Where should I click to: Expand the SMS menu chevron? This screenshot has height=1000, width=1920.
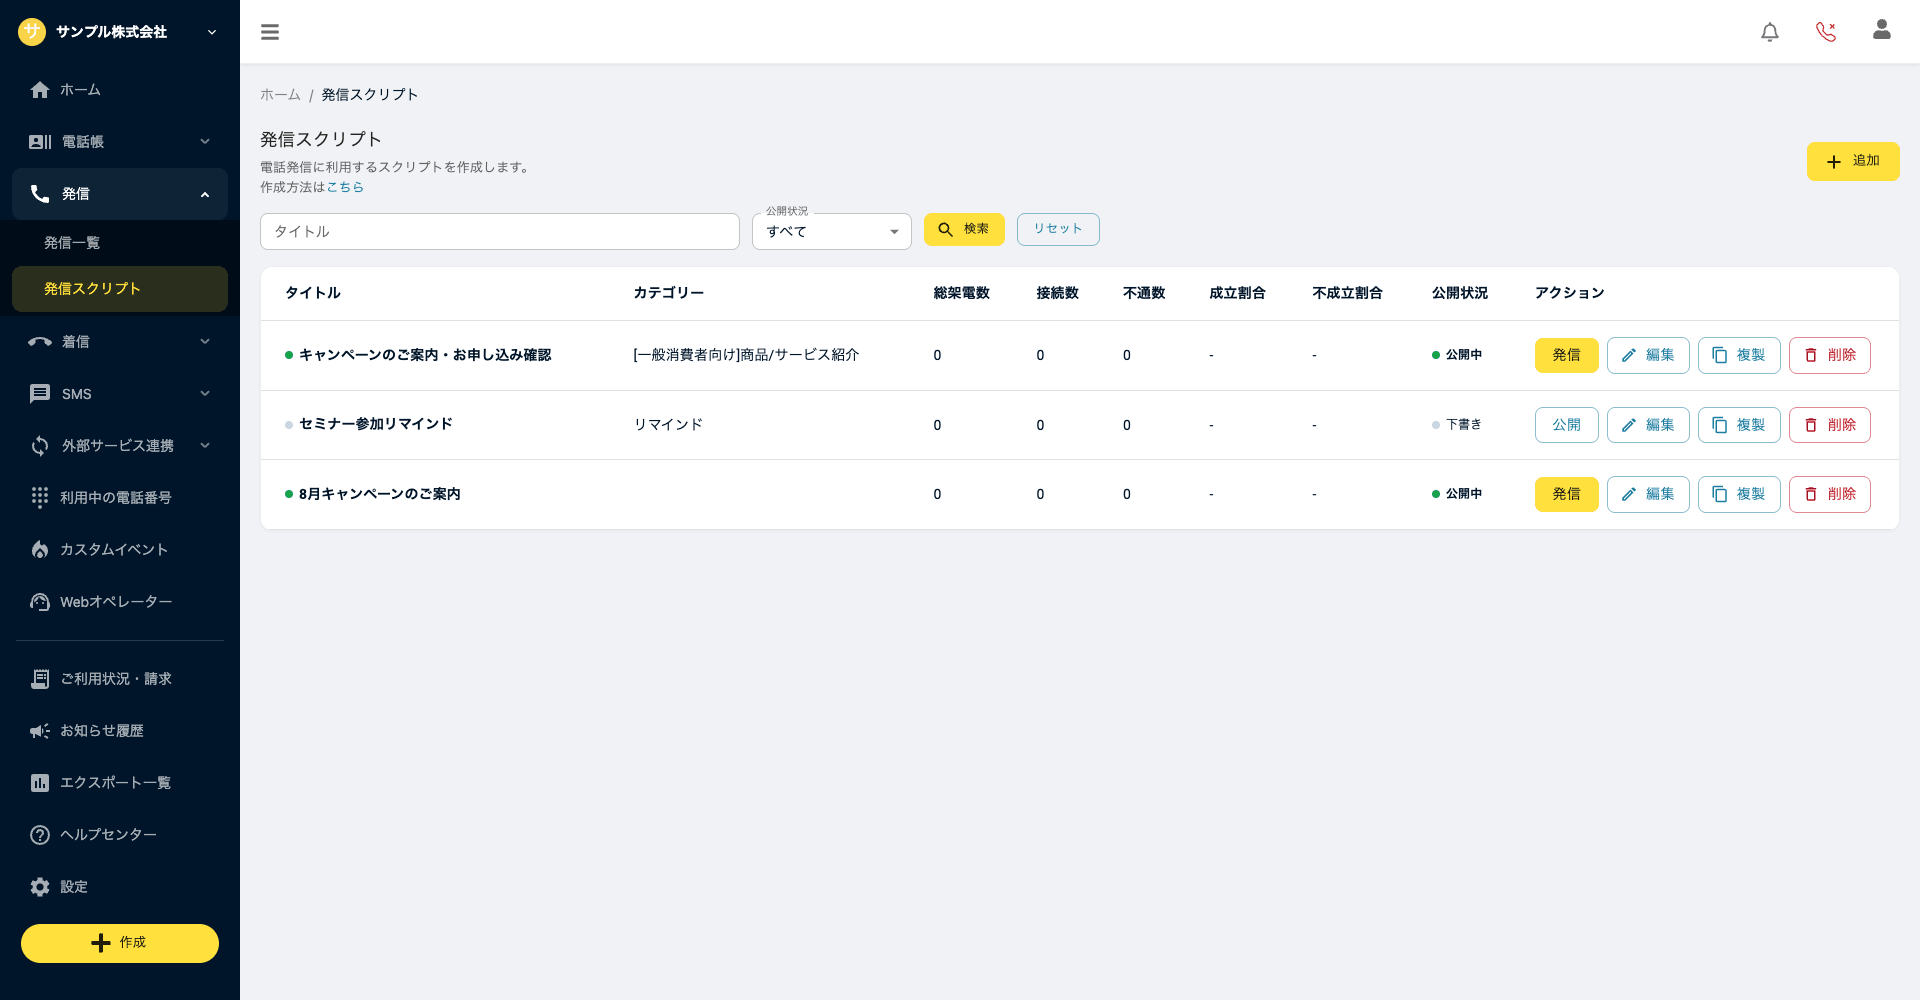[x=205, y=394]
